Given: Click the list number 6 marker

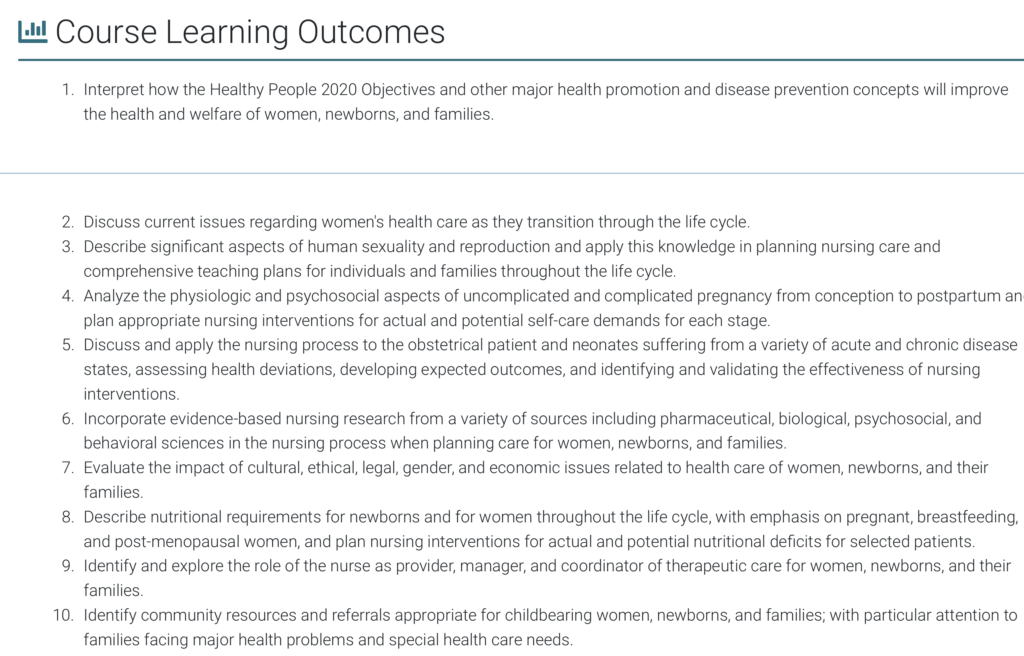Looking at the screenshot, I should click(x=67, y=419).
